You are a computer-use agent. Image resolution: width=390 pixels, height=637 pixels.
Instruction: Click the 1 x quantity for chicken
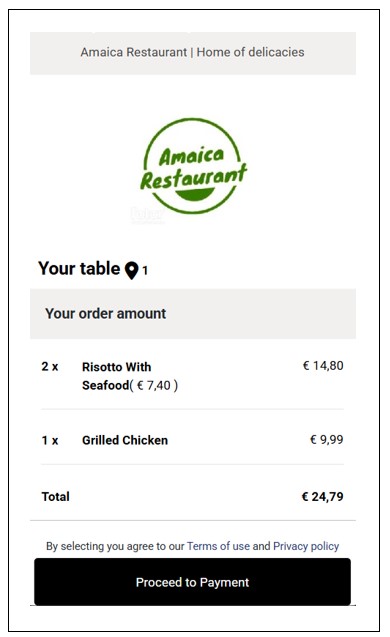coord(50,440)
